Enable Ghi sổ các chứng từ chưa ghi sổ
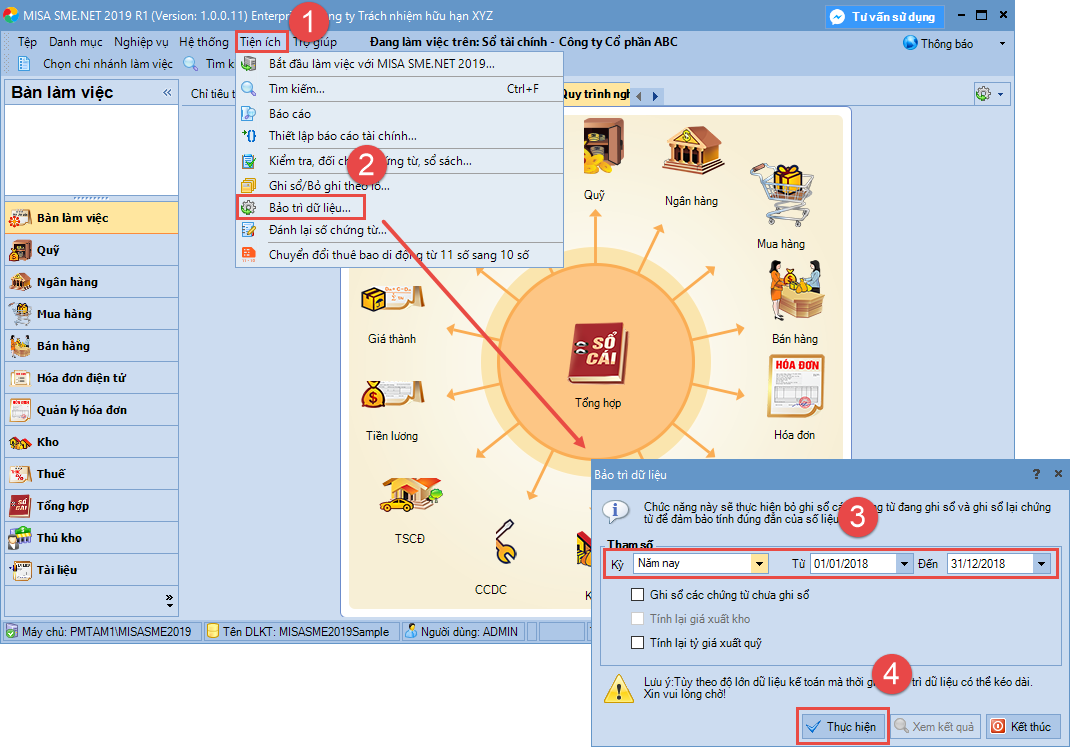This screenshot has width=1077, height=754. 638,595
